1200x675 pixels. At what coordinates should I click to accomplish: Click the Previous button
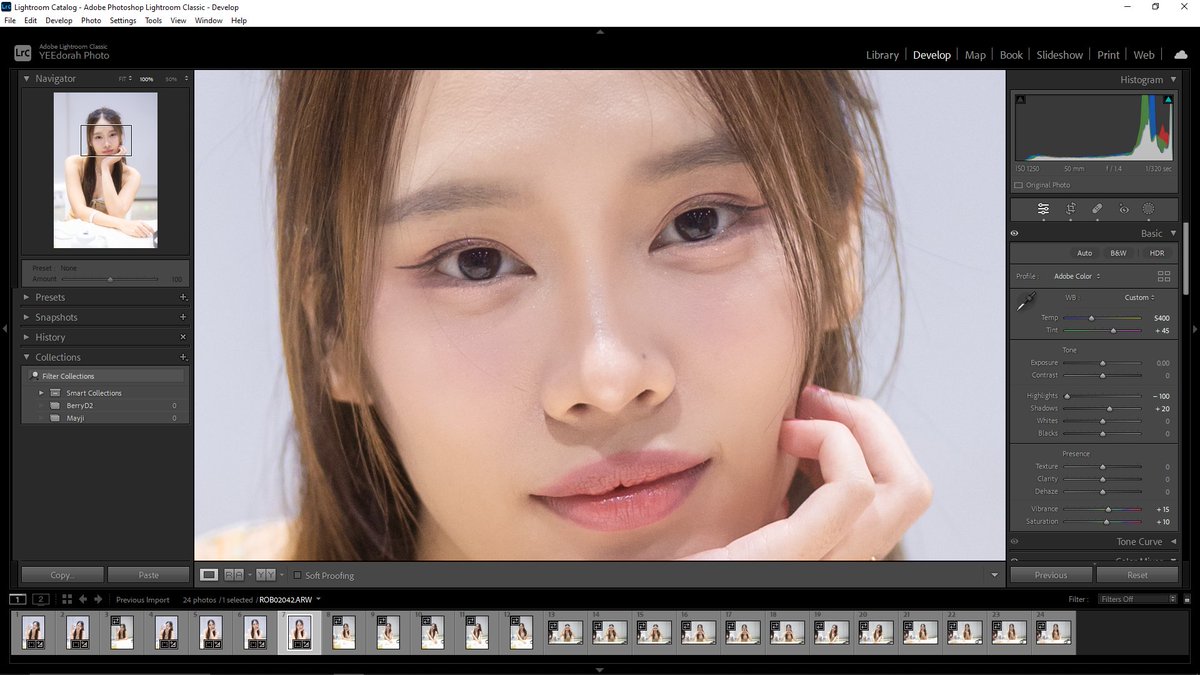coord(1051,575)
